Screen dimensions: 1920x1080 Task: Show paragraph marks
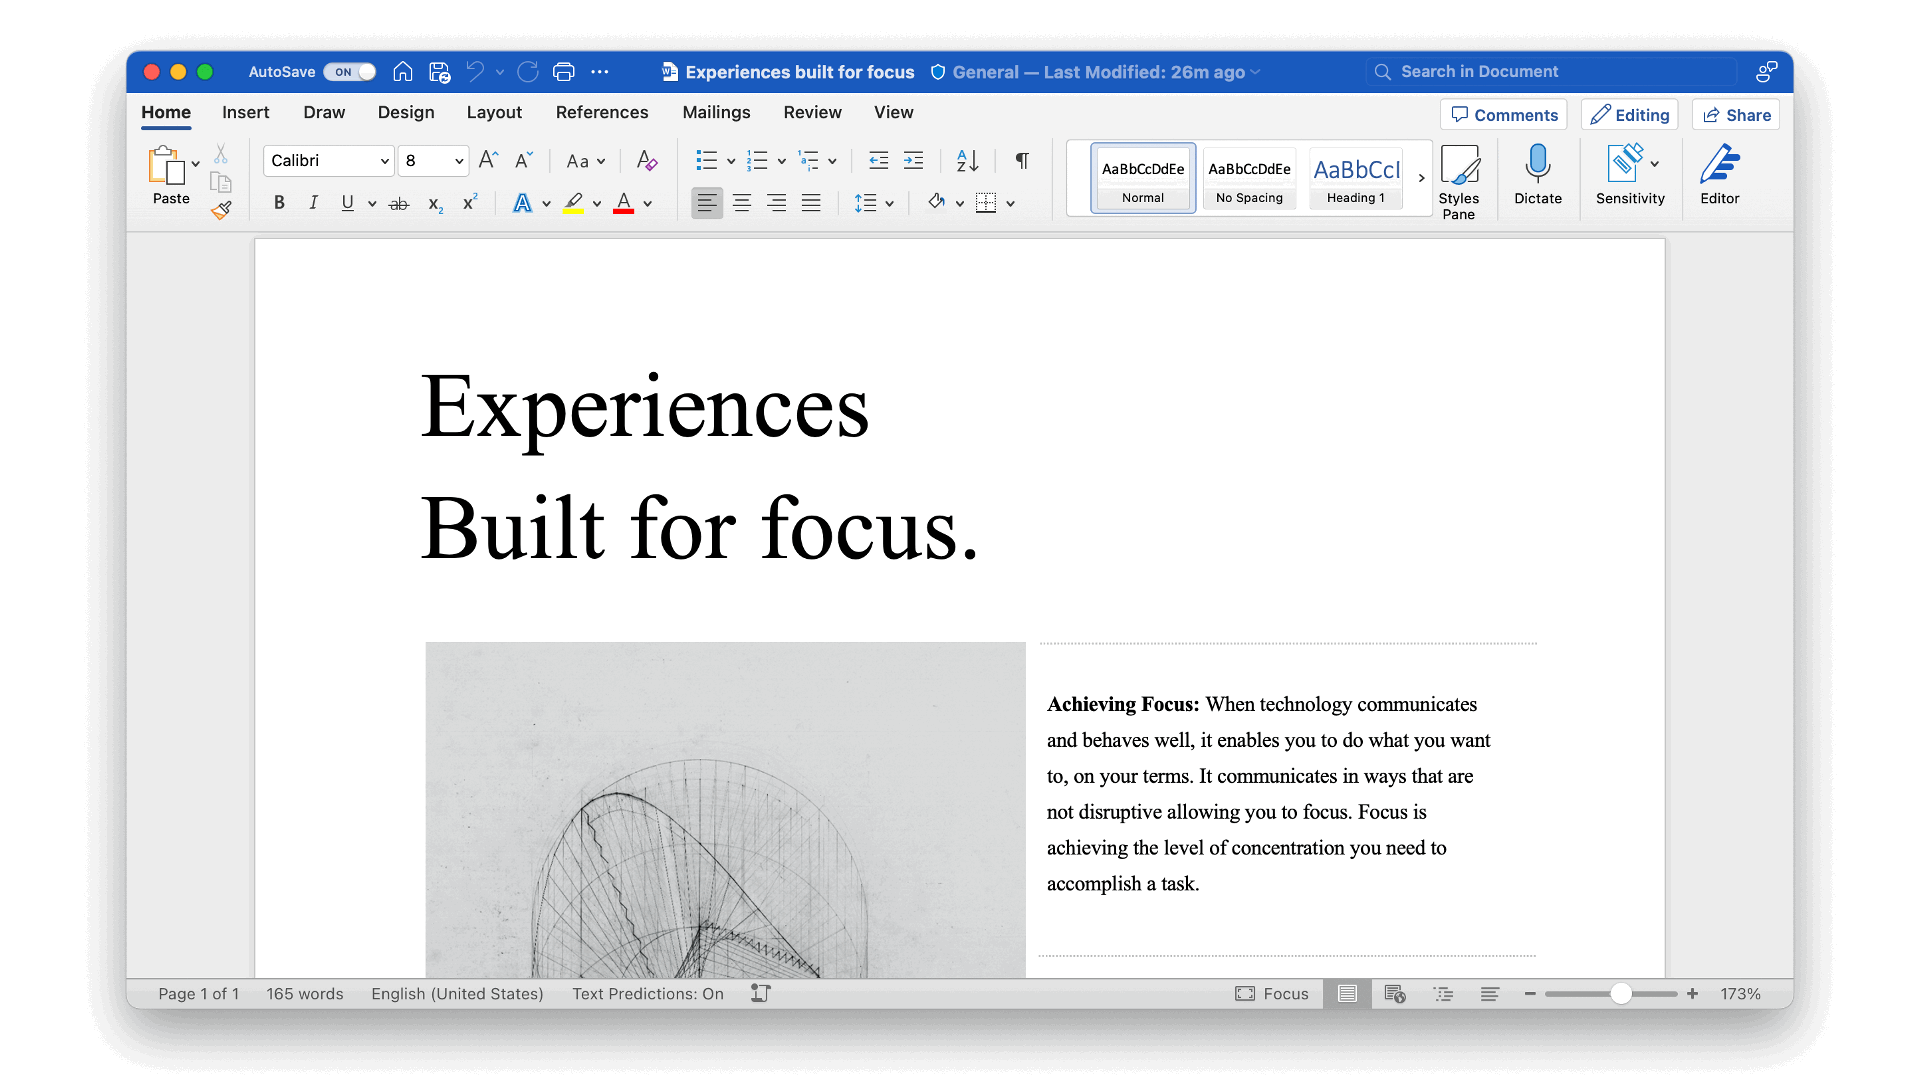click(1021, 160)
